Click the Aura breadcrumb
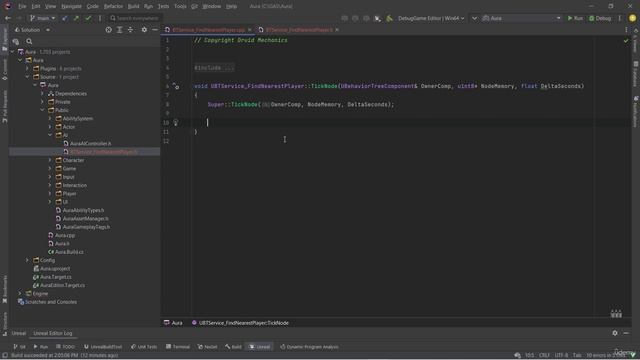The image size is (640, 360). coord(173,323)
